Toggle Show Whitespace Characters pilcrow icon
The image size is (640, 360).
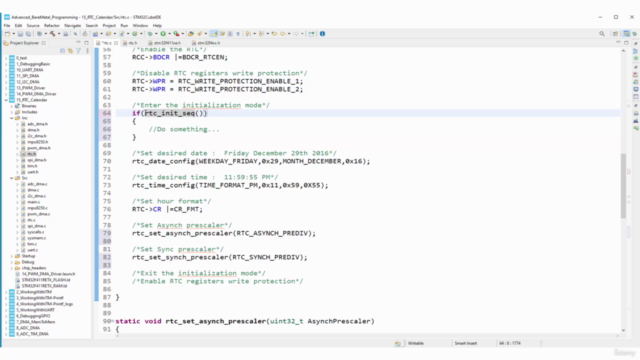tap(238, 34)
